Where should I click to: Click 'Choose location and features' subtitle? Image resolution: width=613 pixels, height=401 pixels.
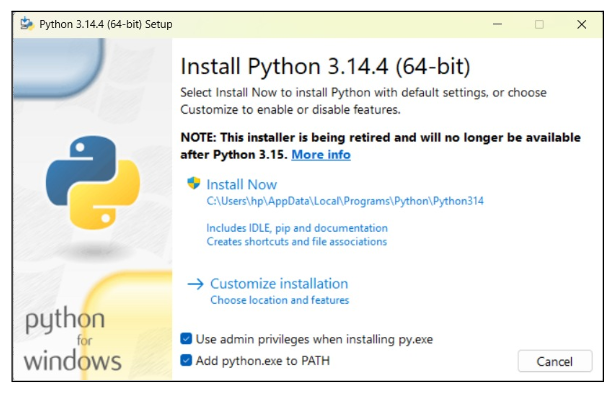point(279,300)
